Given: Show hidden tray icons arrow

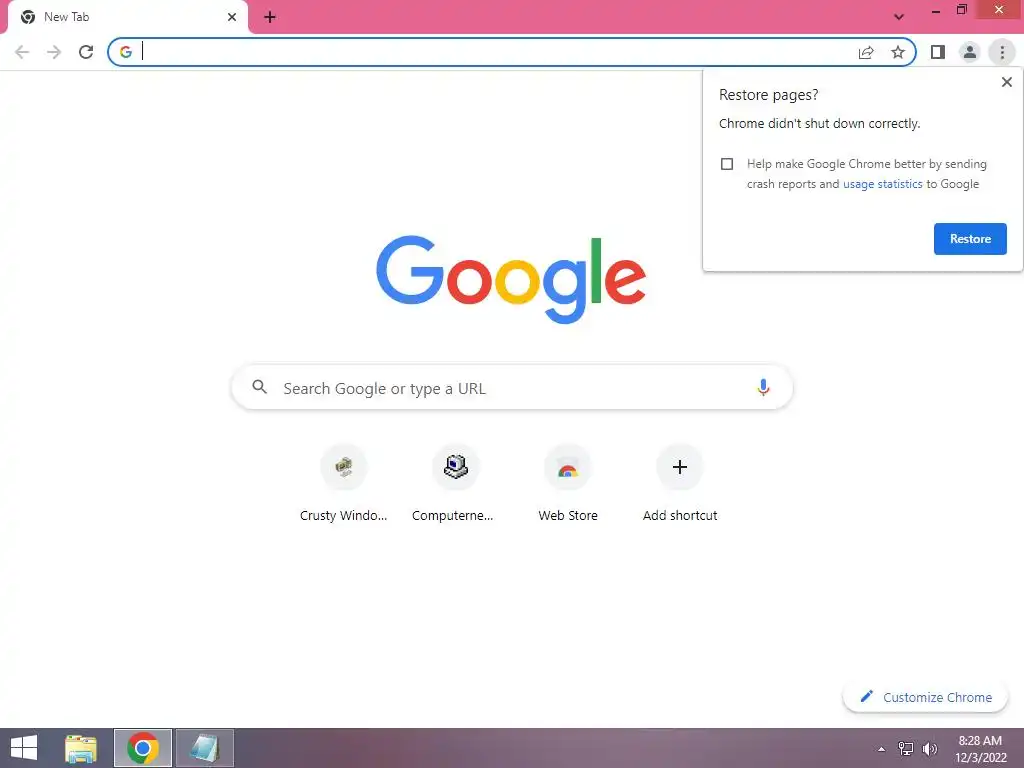Looking at the screenshot, I should click(881, 749).
